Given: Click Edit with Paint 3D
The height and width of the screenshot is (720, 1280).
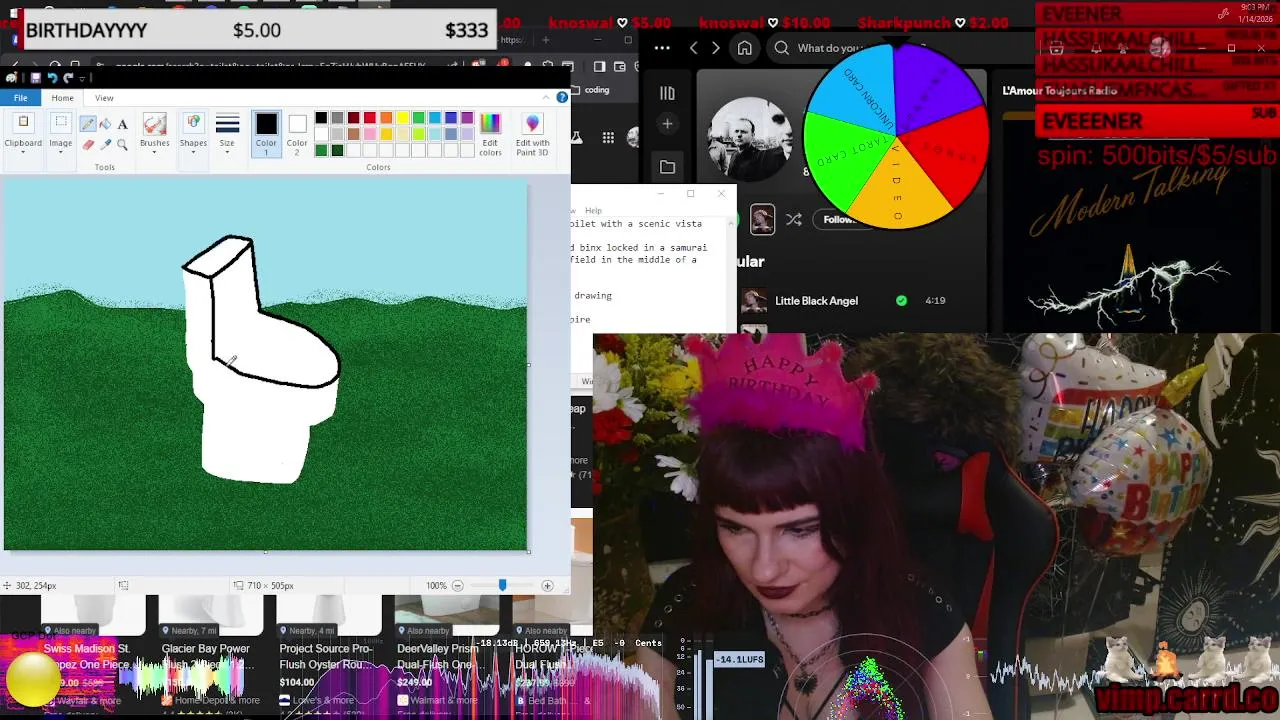Looking at the screenshot, I should pyautogui.click(x=532, y=133).
